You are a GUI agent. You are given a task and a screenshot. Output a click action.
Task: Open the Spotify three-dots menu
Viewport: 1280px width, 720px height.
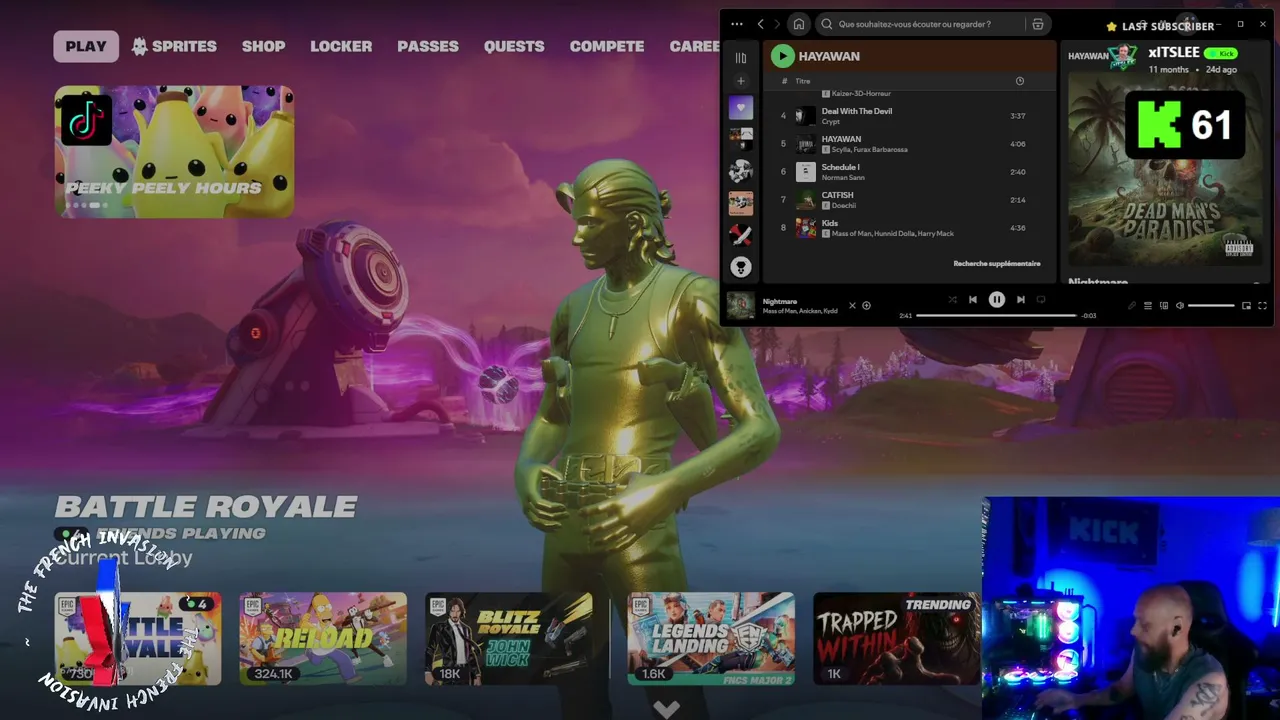(x=737, y=24)
